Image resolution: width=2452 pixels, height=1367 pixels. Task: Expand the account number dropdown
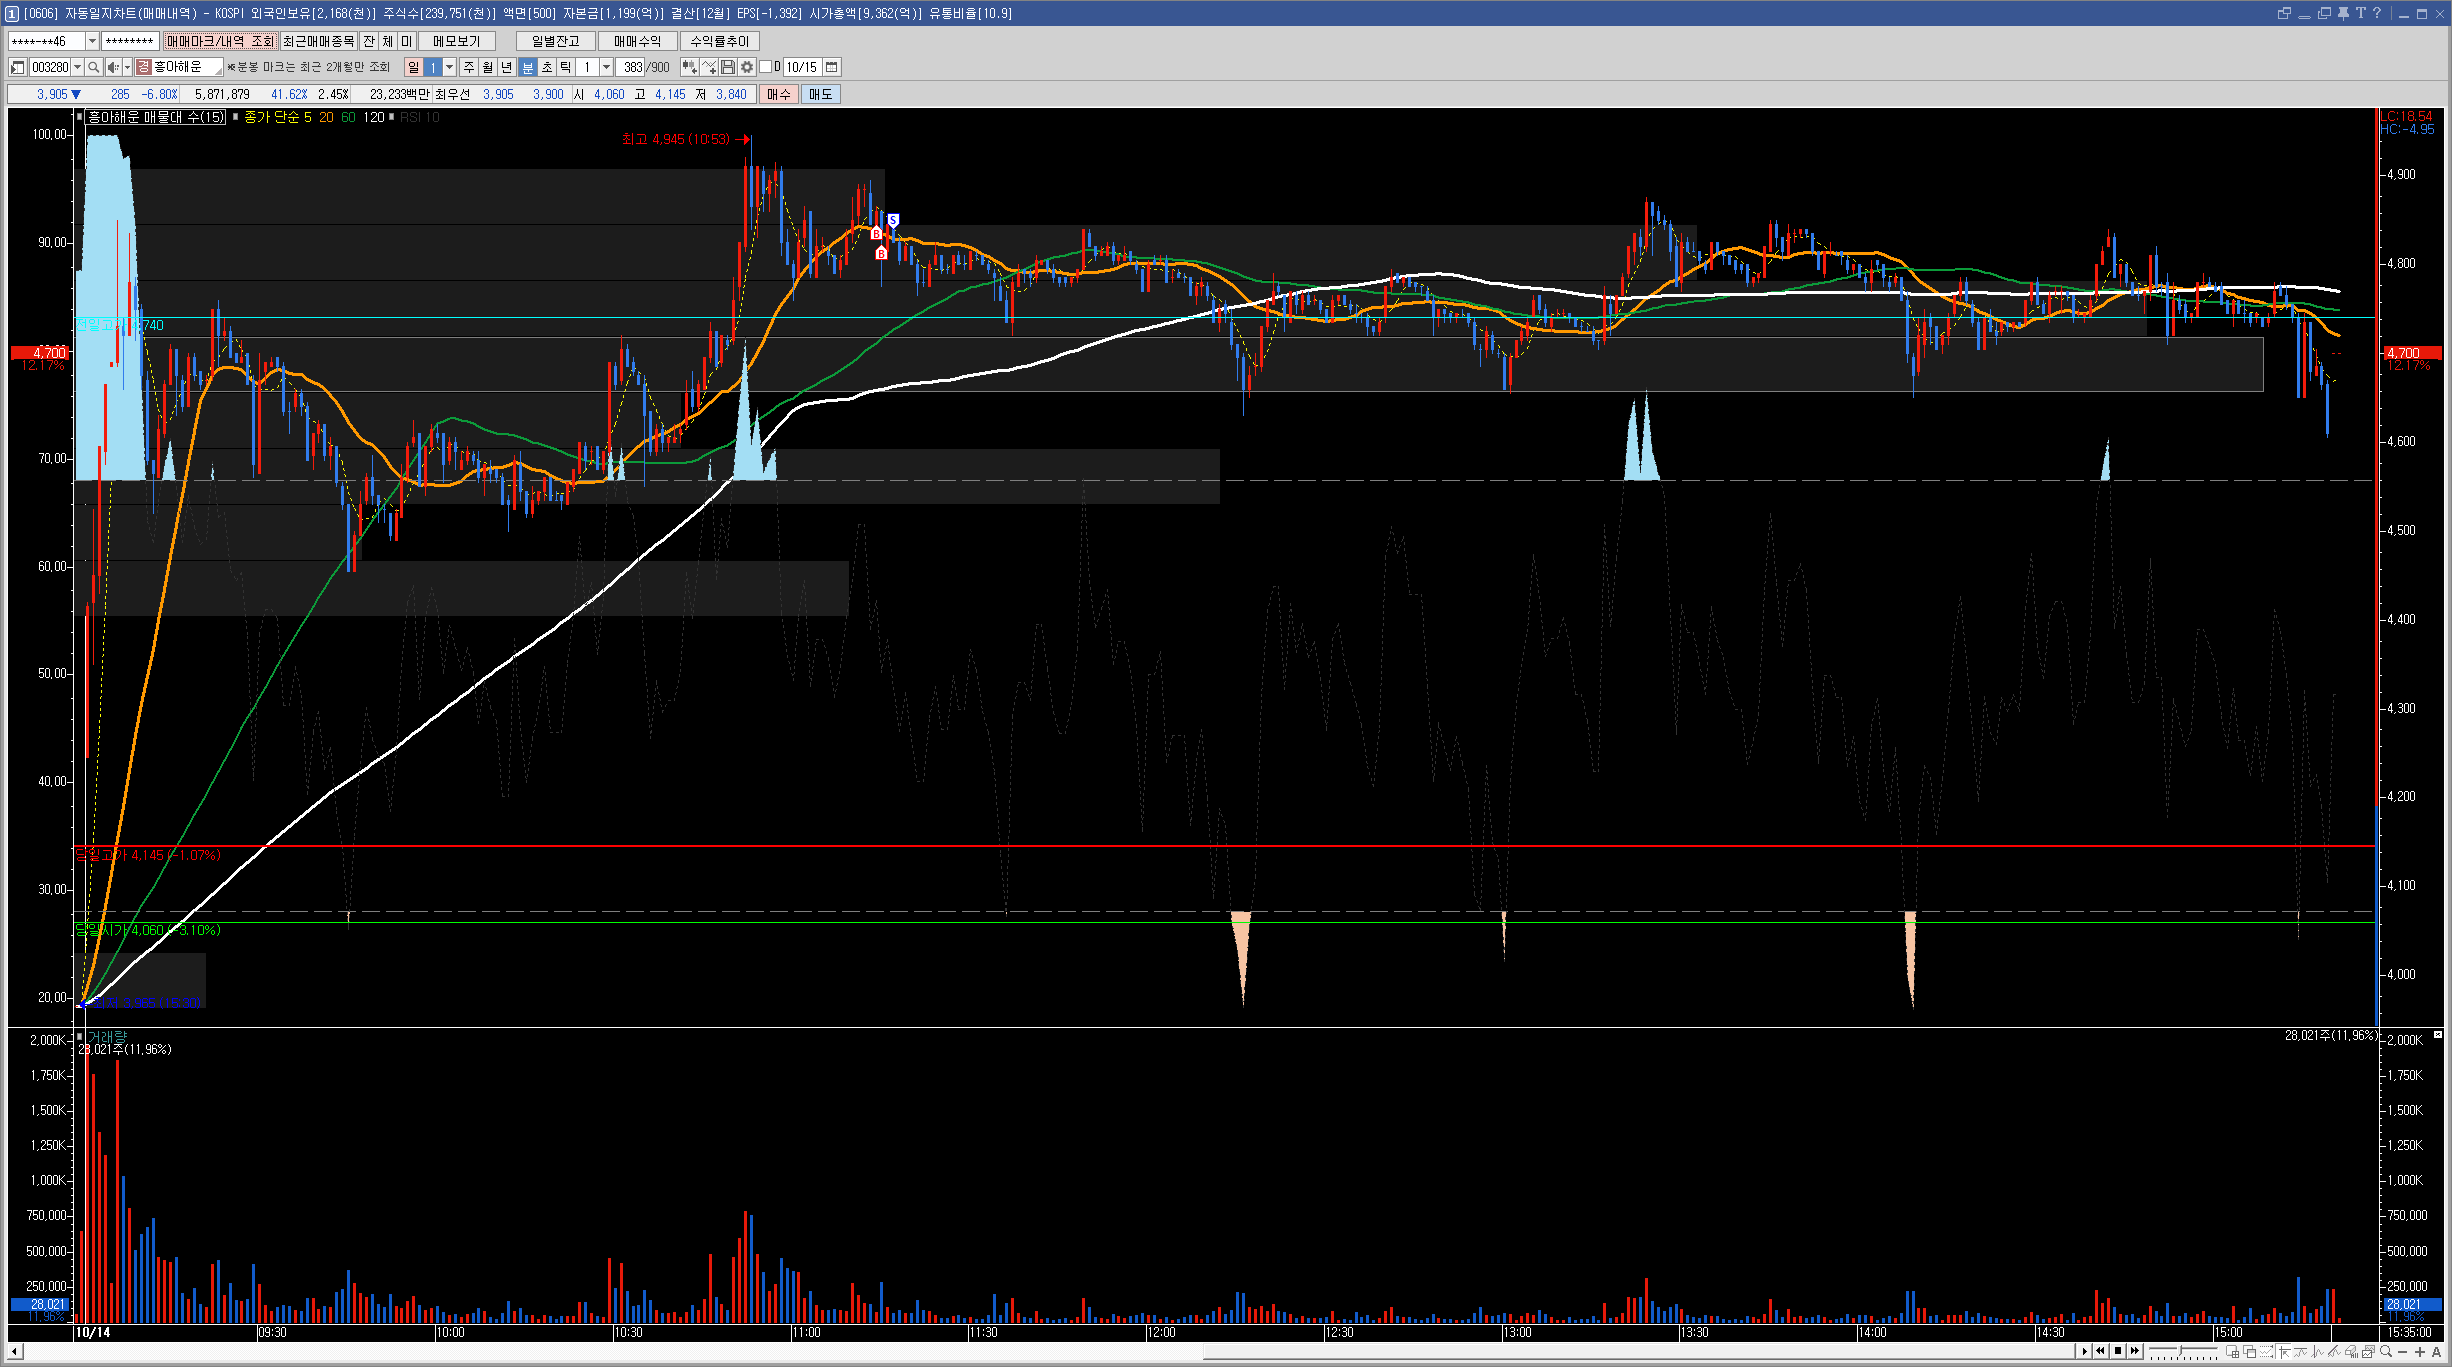coord(92,41)
